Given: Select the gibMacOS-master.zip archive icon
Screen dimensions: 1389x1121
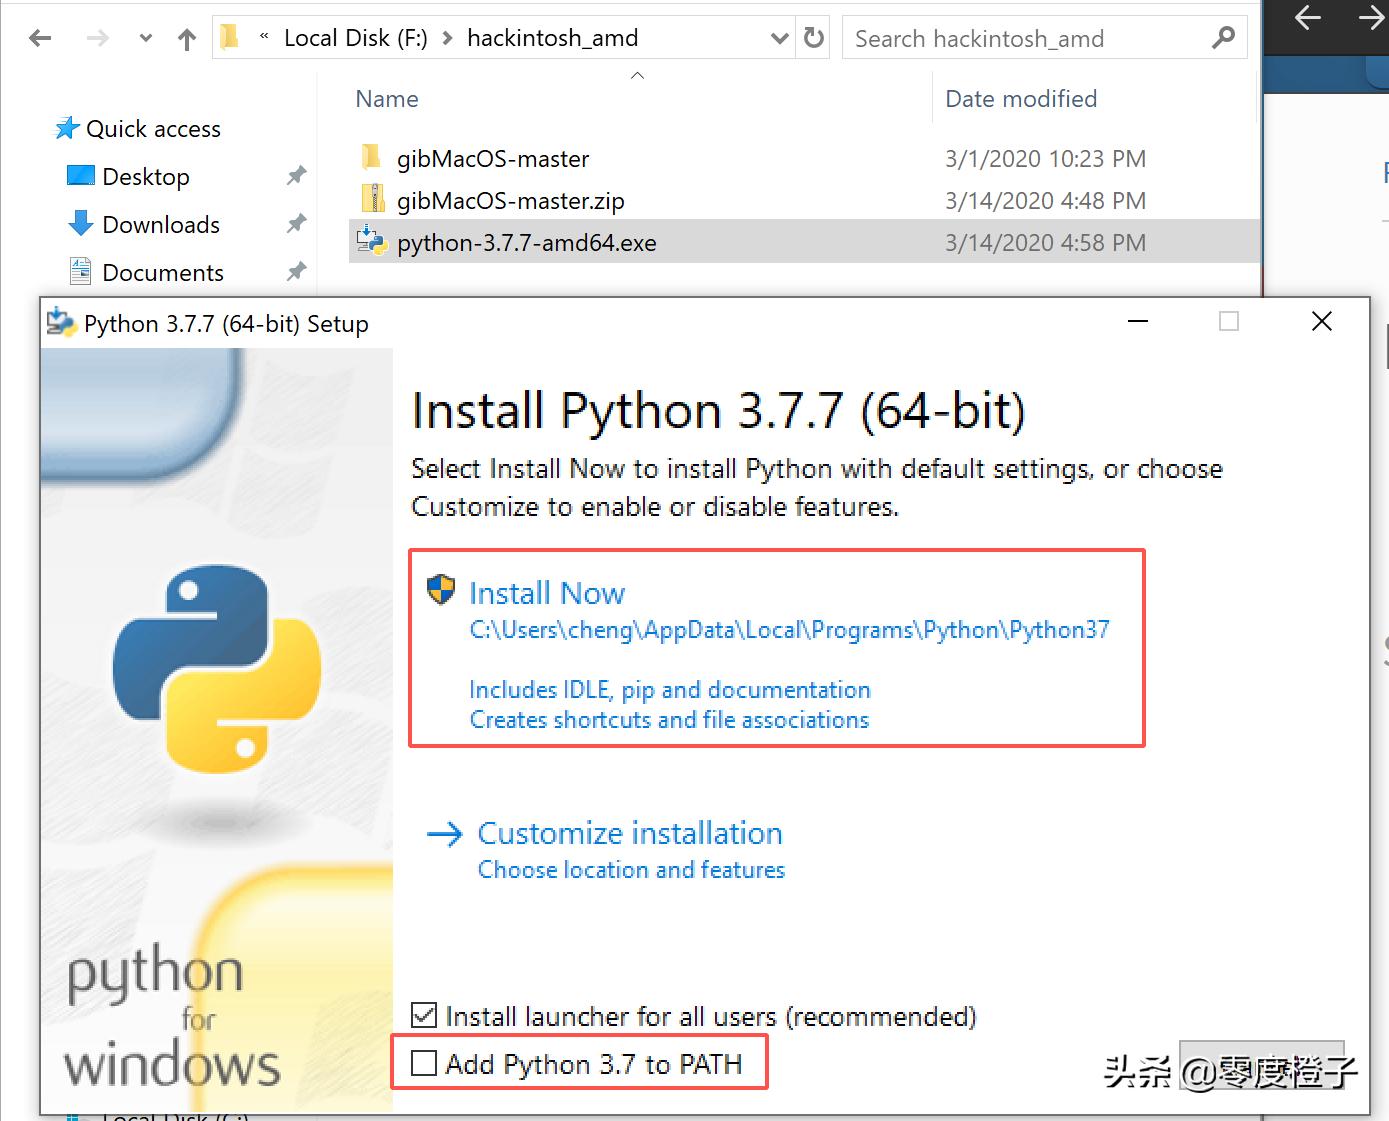Looking at the screenshot, I should tap(372, 200).
